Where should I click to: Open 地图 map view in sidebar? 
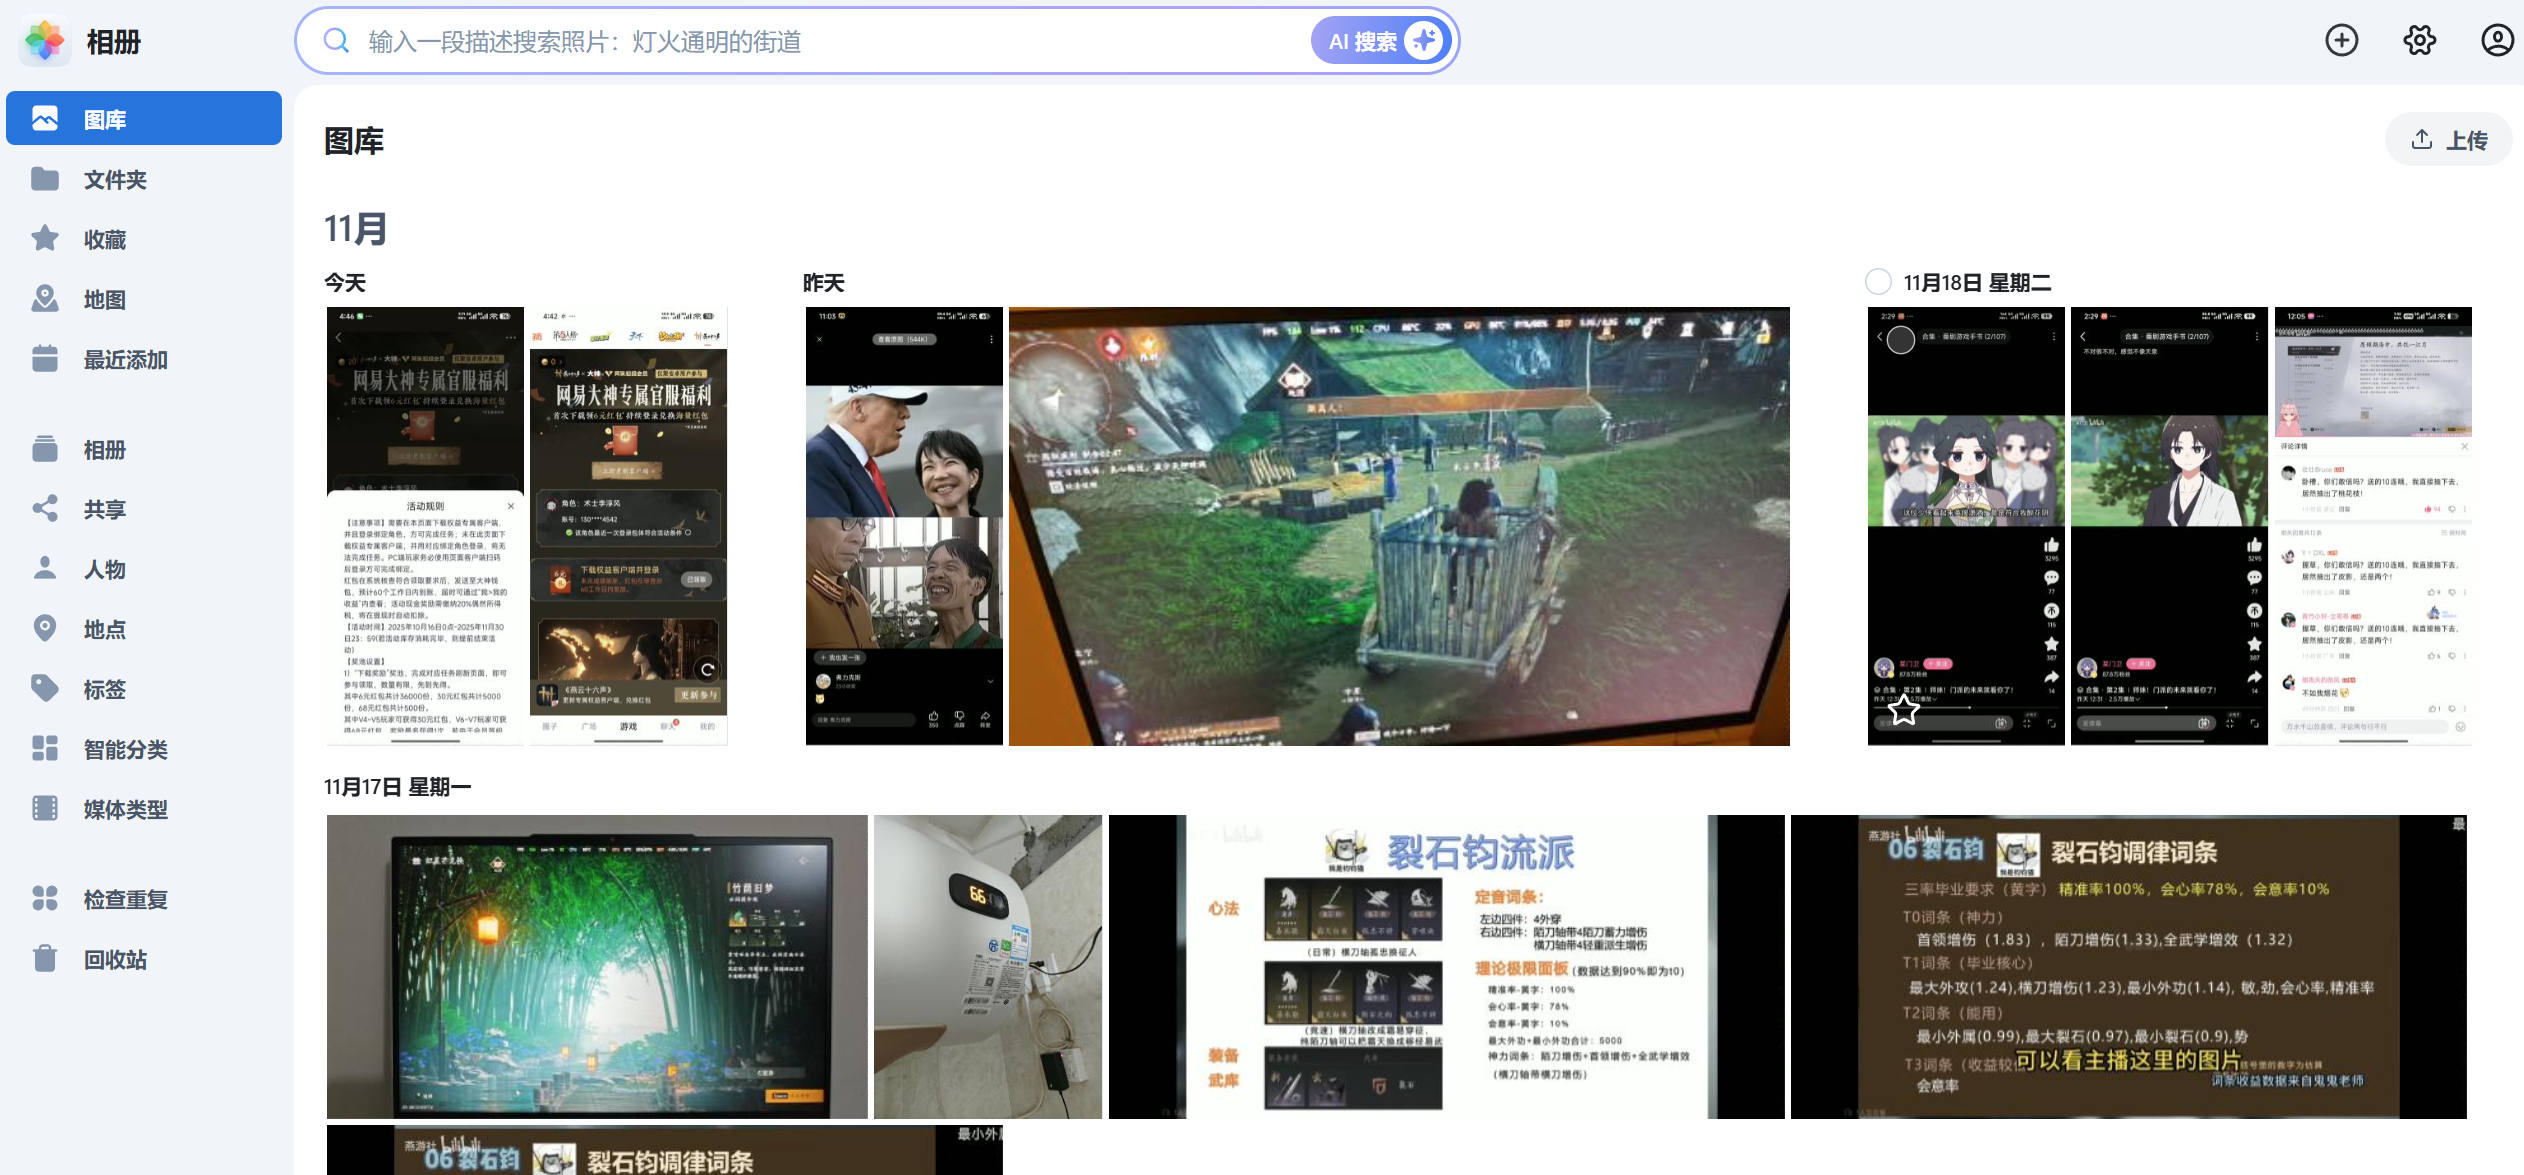point(104,299)
